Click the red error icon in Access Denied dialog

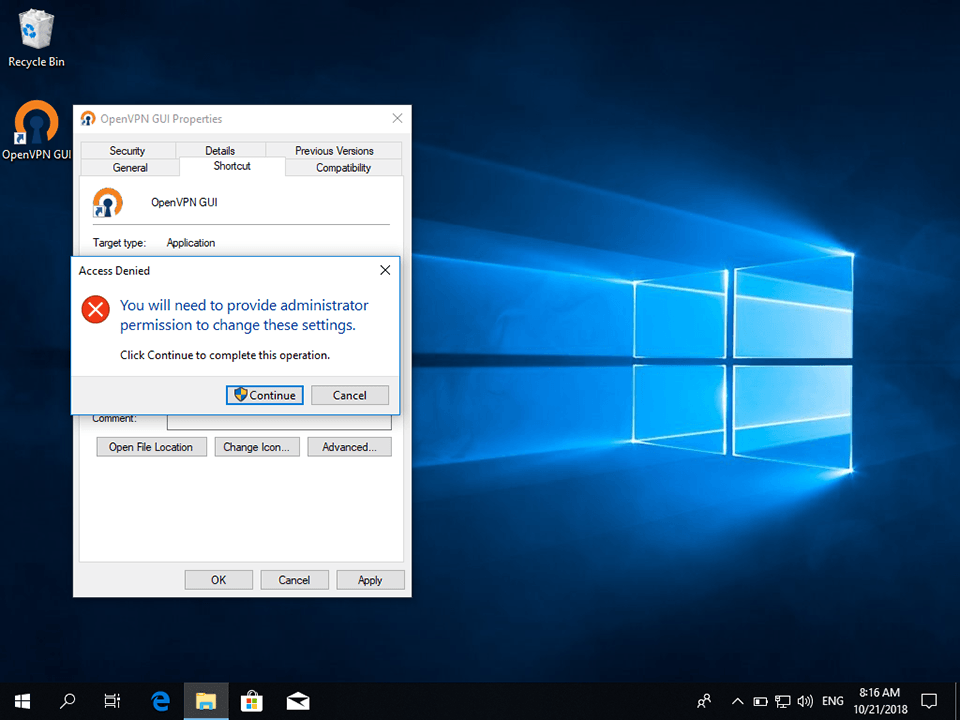coord(96,309)
